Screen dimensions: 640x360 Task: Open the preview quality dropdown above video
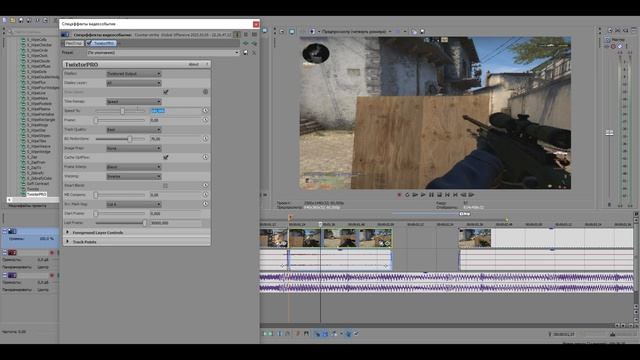357,31
